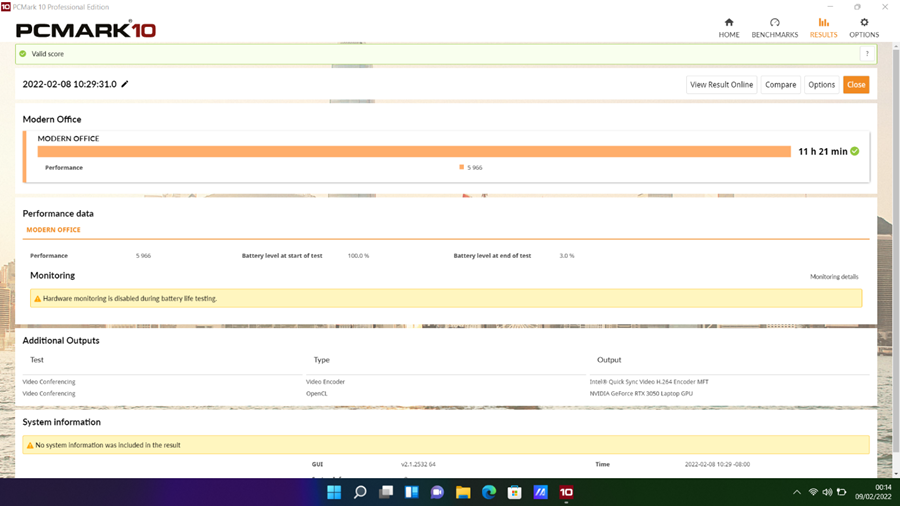Image resolution: width=900 pixels, height=506 pixels.
Task: Open the Windows Start menu
Action: 334,492
